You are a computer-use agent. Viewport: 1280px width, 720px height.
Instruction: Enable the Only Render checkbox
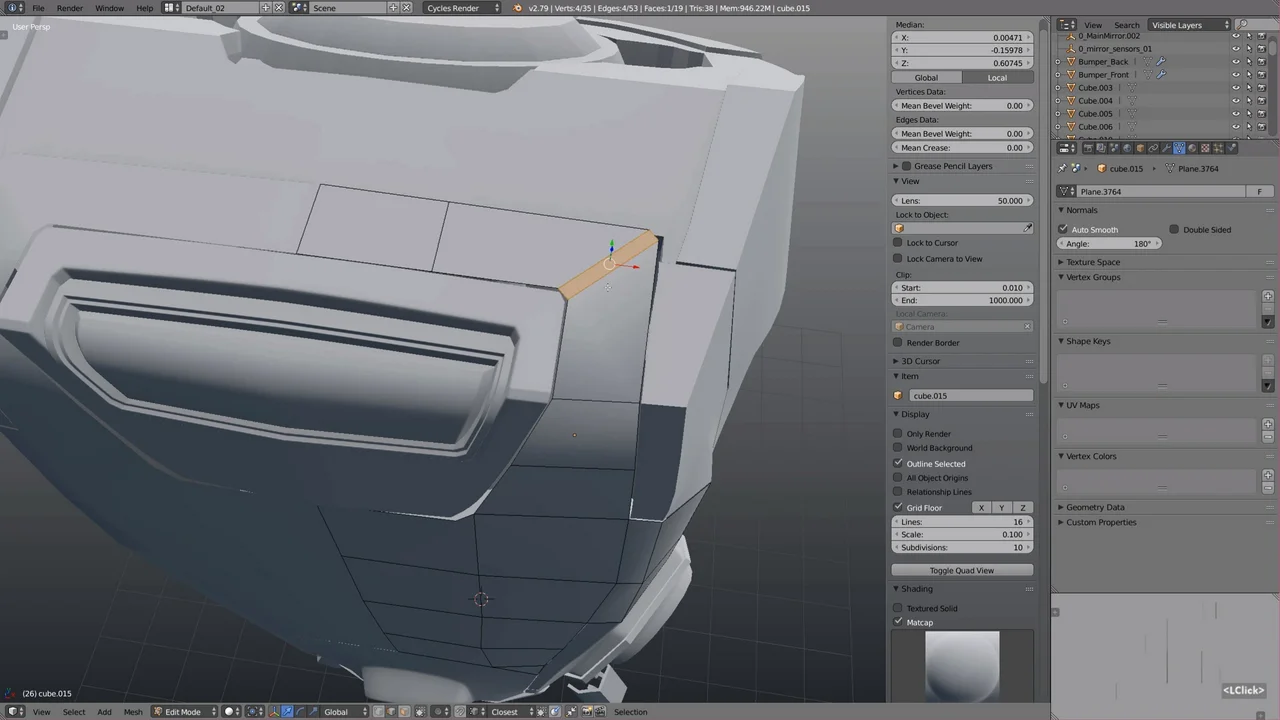click(898, 434)
